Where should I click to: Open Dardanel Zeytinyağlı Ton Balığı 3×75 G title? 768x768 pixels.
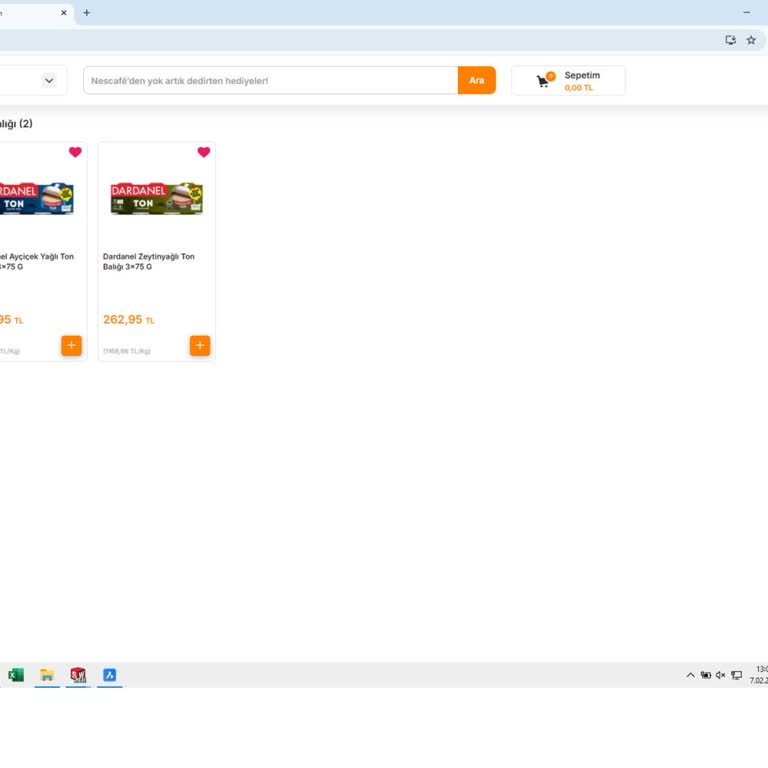pos(148,262)
